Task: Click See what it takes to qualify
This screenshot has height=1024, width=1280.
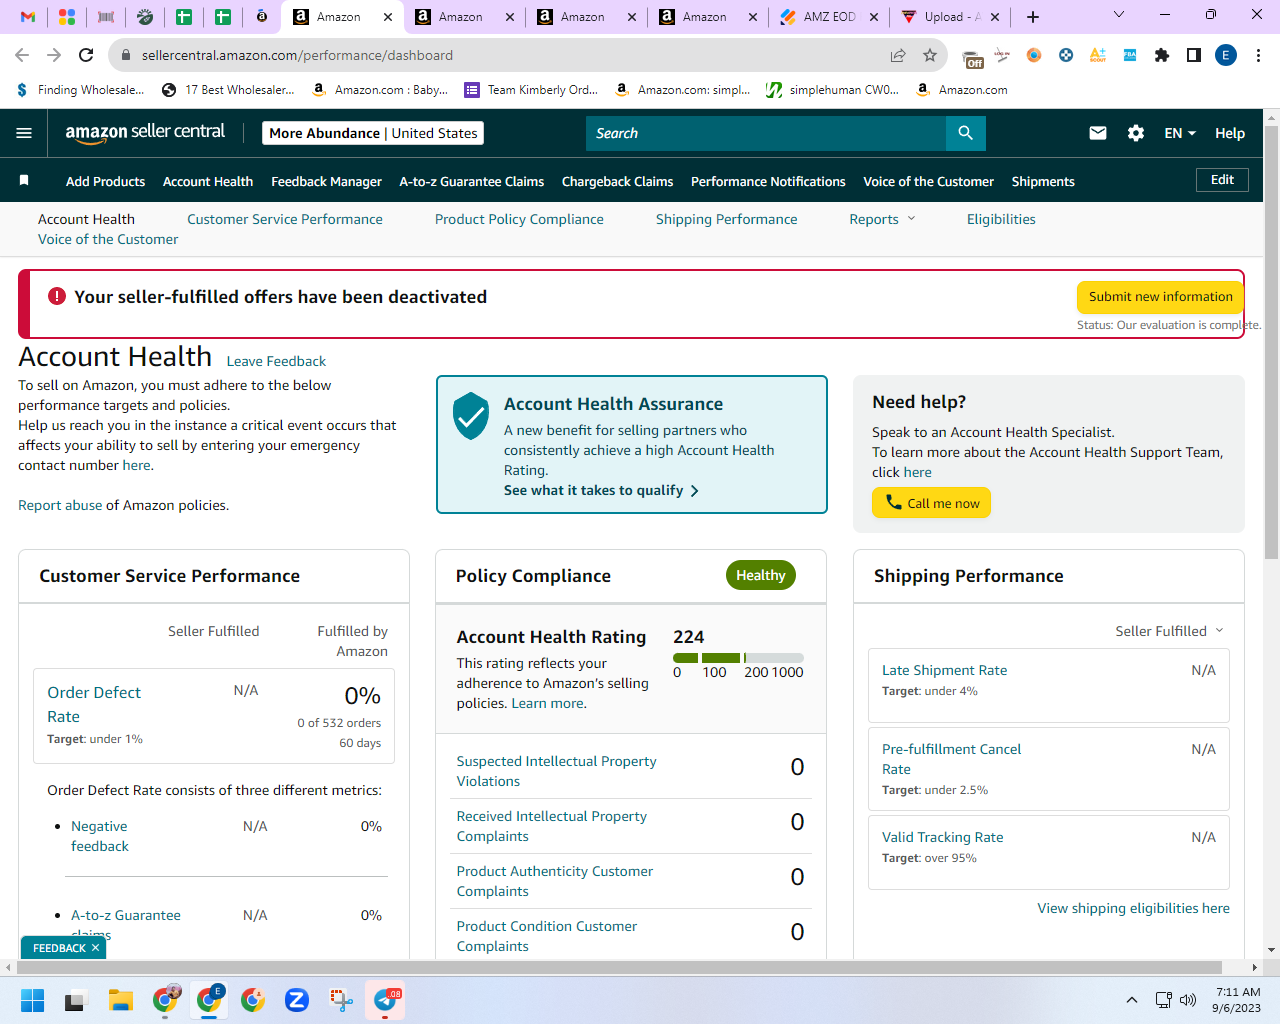Action: coord(601,490)
